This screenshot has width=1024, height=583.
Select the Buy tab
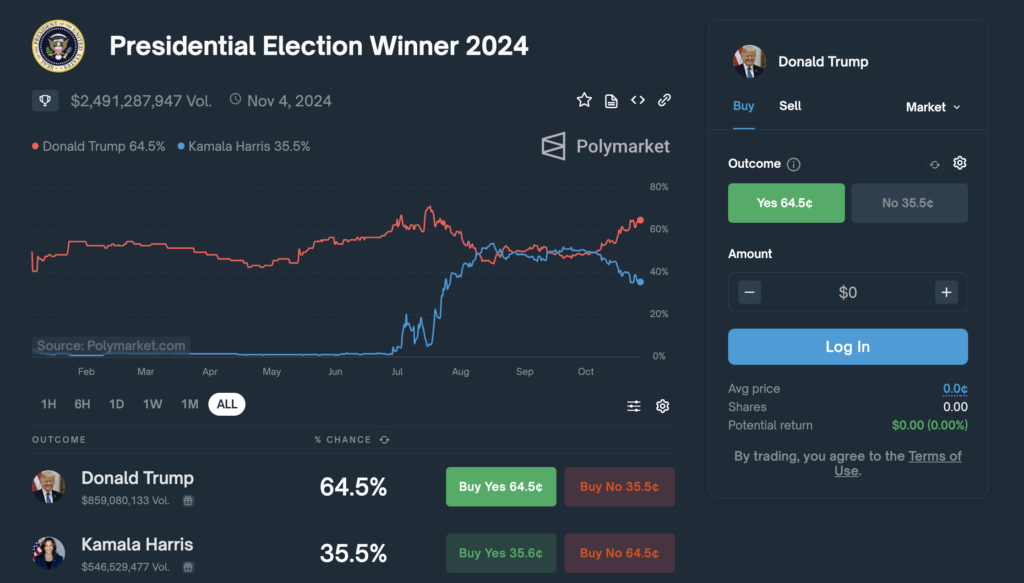pyautogui.click(x=743, y=106)
